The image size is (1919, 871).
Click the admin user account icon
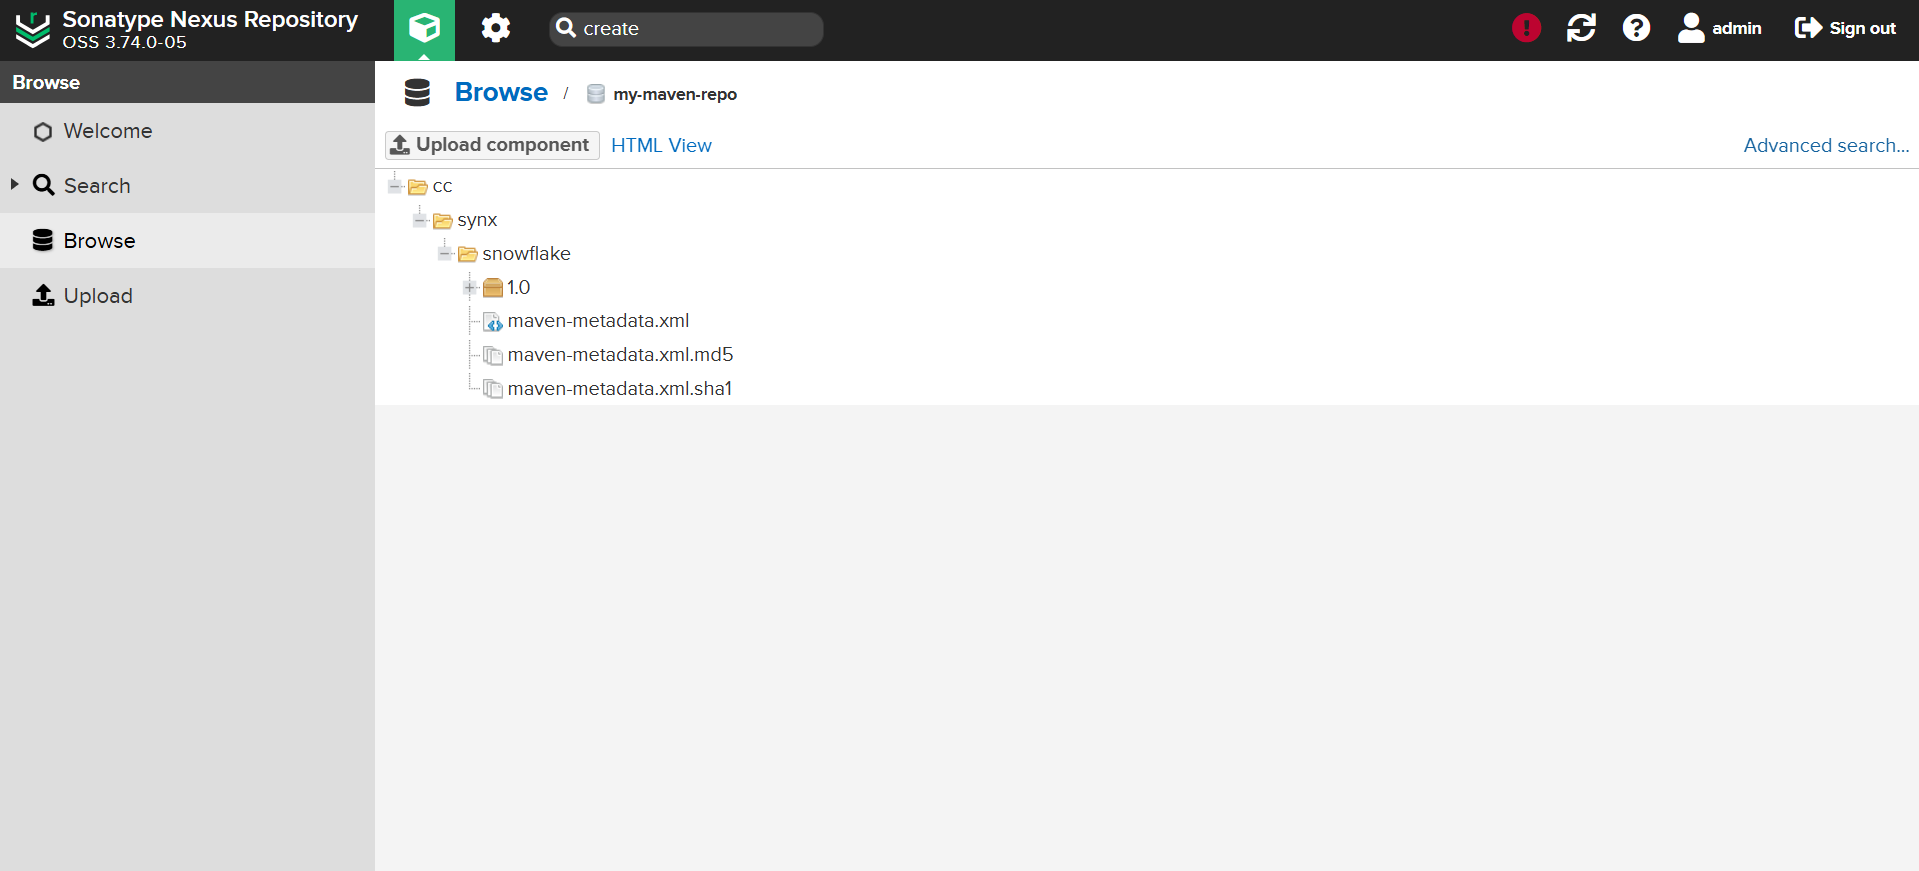1691,28
